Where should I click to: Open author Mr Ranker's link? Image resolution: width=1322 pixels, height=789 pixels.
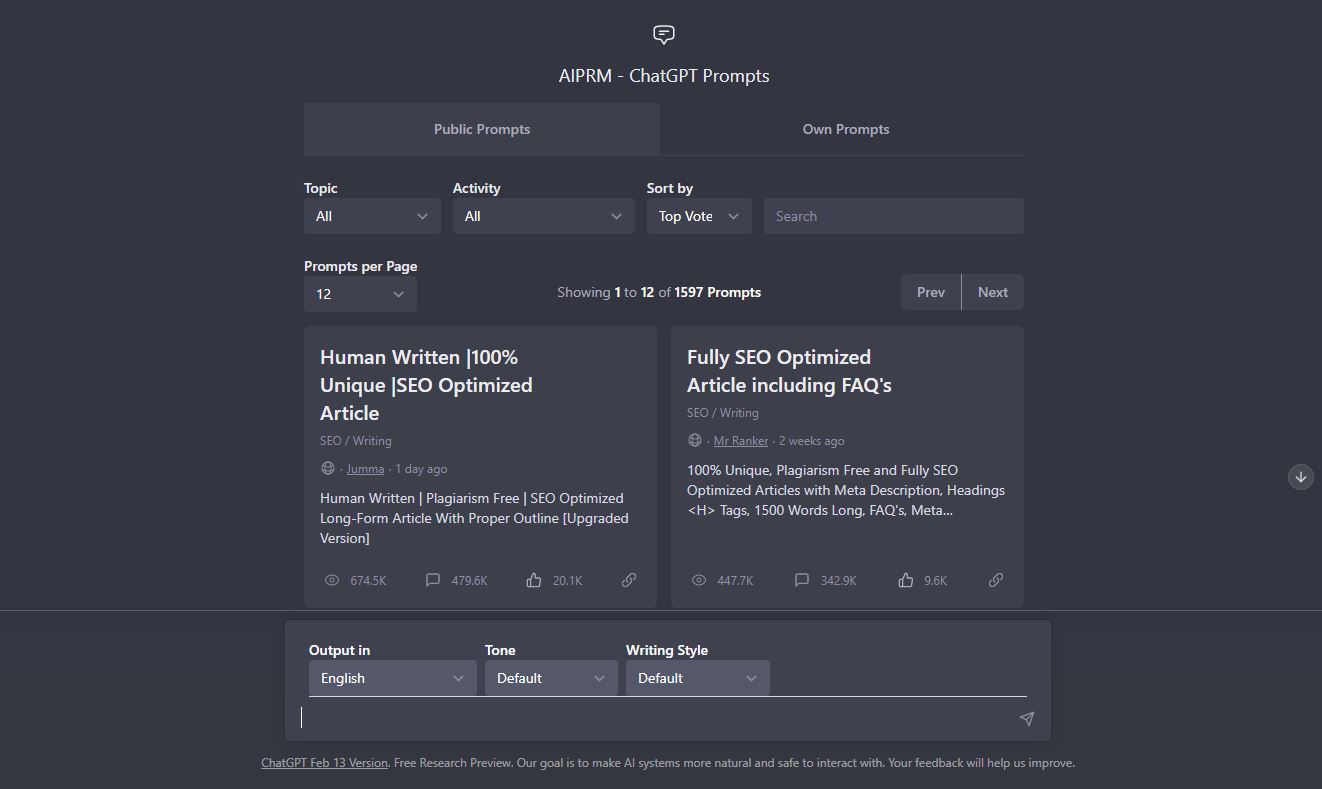(741, 441)
